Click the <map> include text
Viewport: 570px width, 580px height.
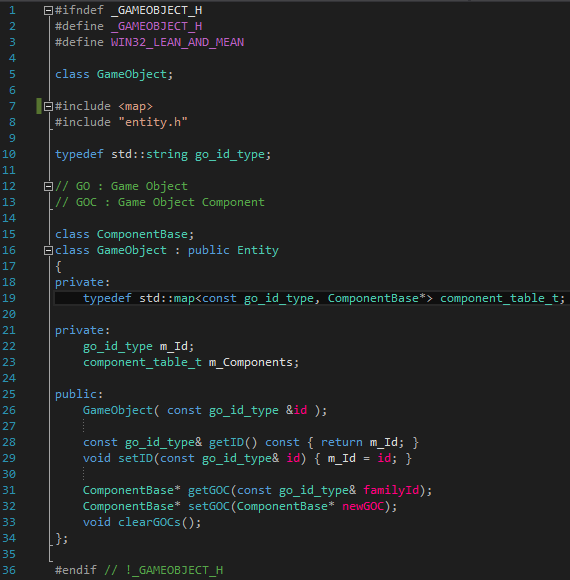pos(135,107)
